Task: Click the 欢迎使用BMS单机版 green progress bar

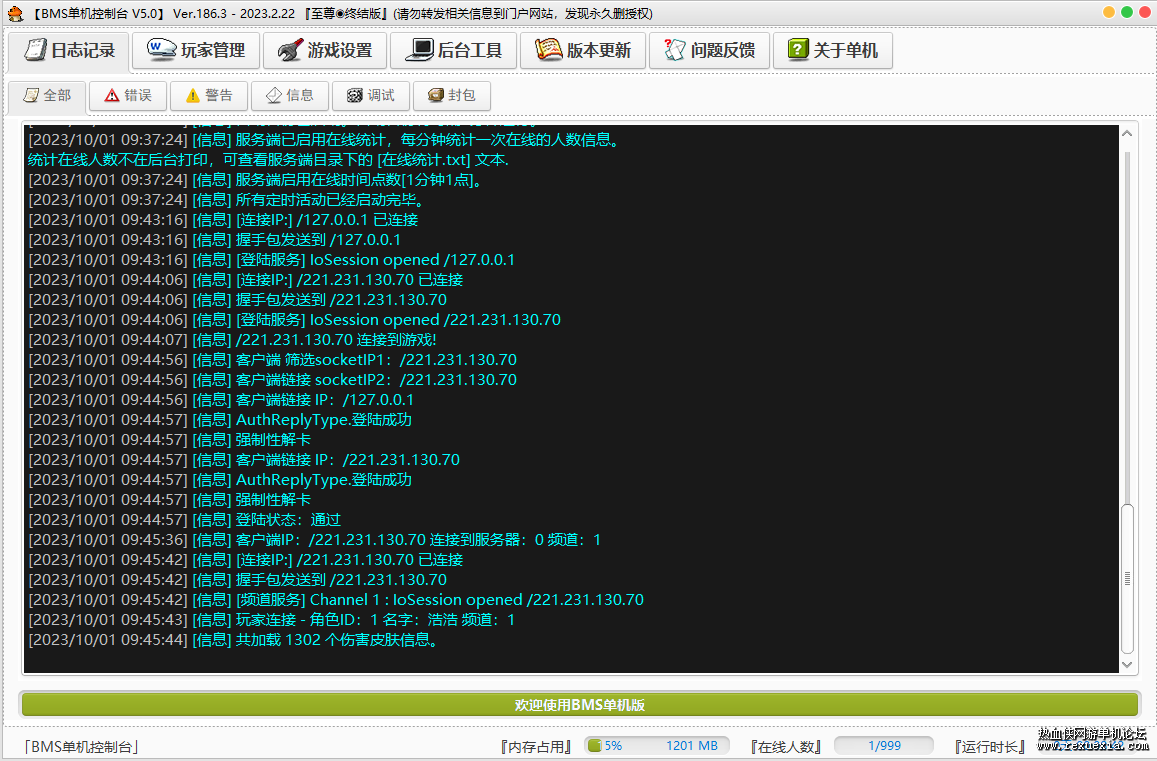Action: point(580,705)
